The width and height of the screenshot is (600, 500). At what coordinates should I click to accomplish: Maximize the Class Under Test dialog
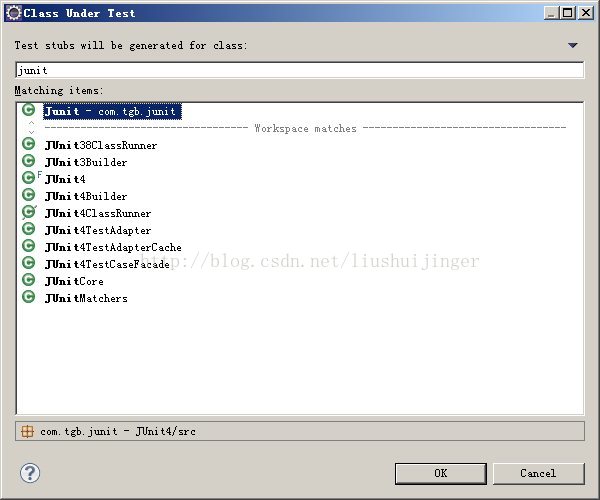568,13
